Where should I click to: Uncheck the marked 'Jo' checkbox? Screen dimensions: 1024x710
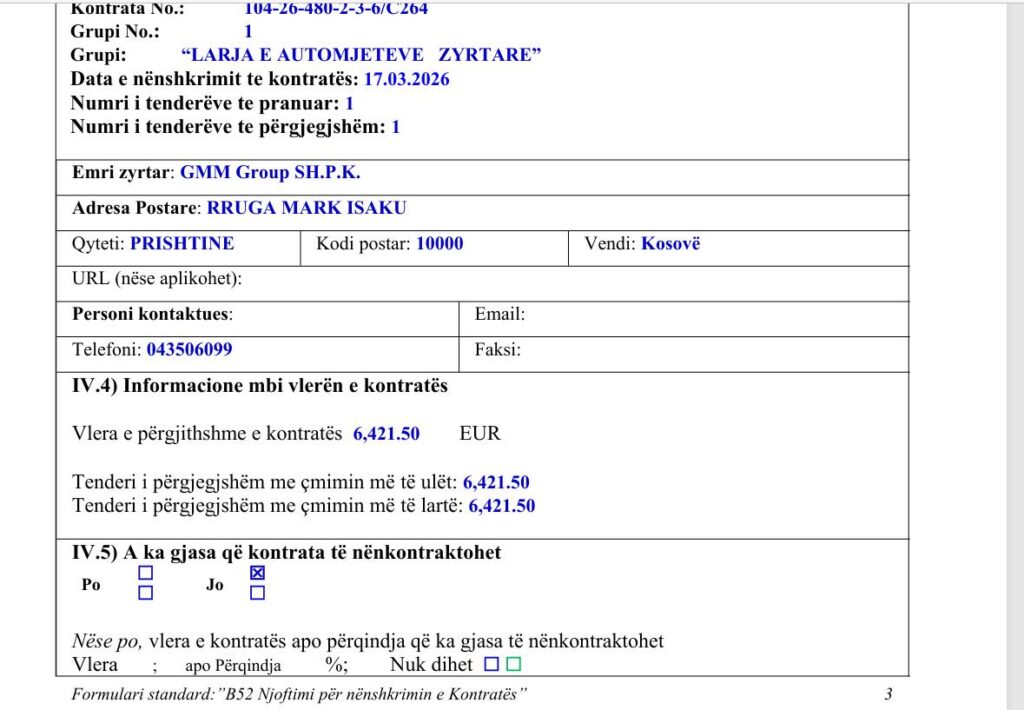[257, 574]
